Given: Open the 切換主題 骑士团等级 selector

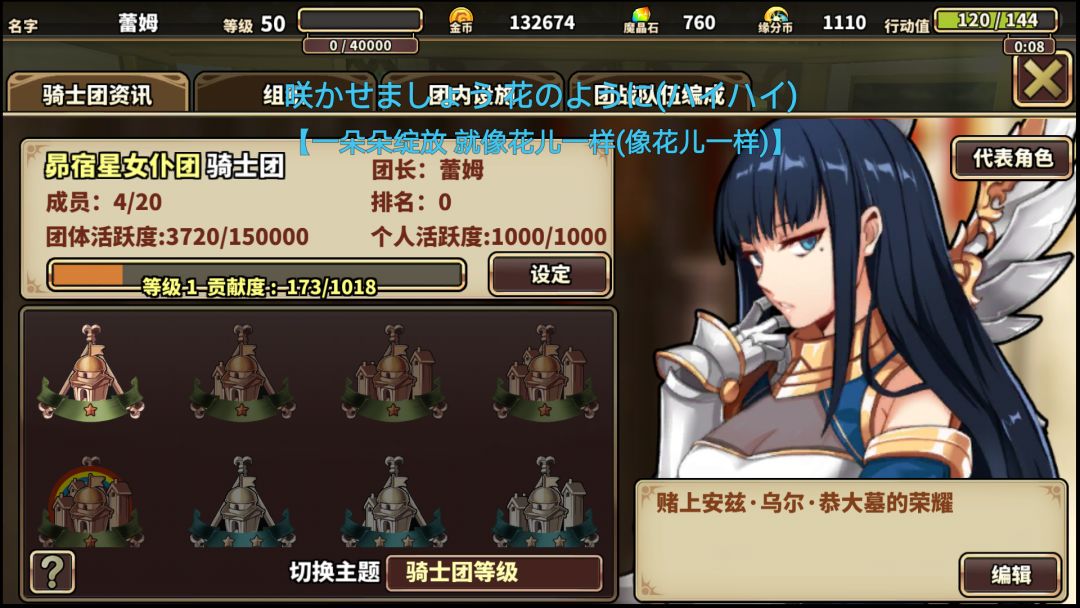Looking at the screenshot, I should (494, 572).
